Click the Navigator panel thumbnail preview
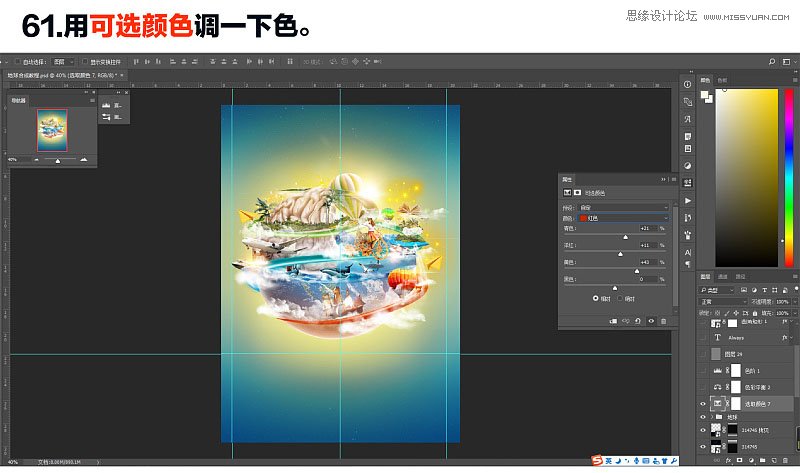This screenshot has height=473, width=800. 52,130
